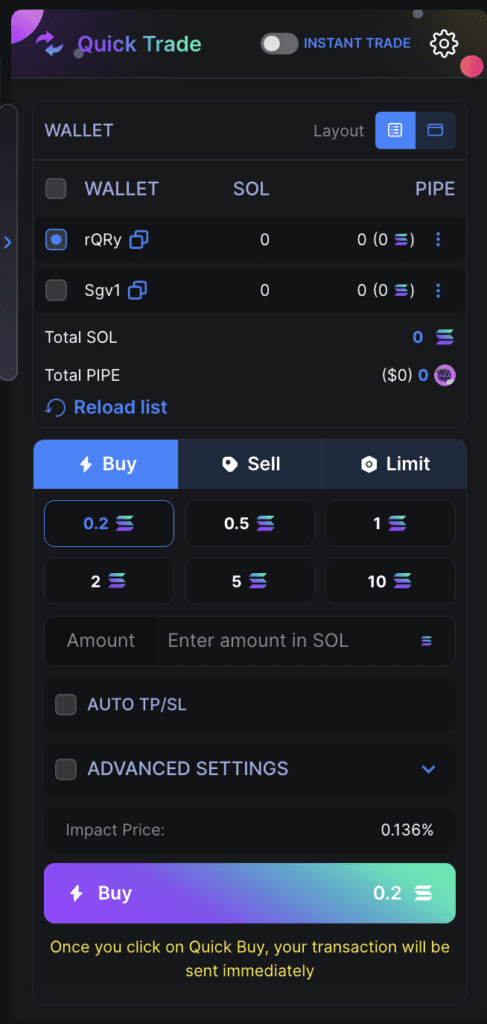Screen dimensions: 487x1024
Task: Switch to card layout icon
Action: 435,131
